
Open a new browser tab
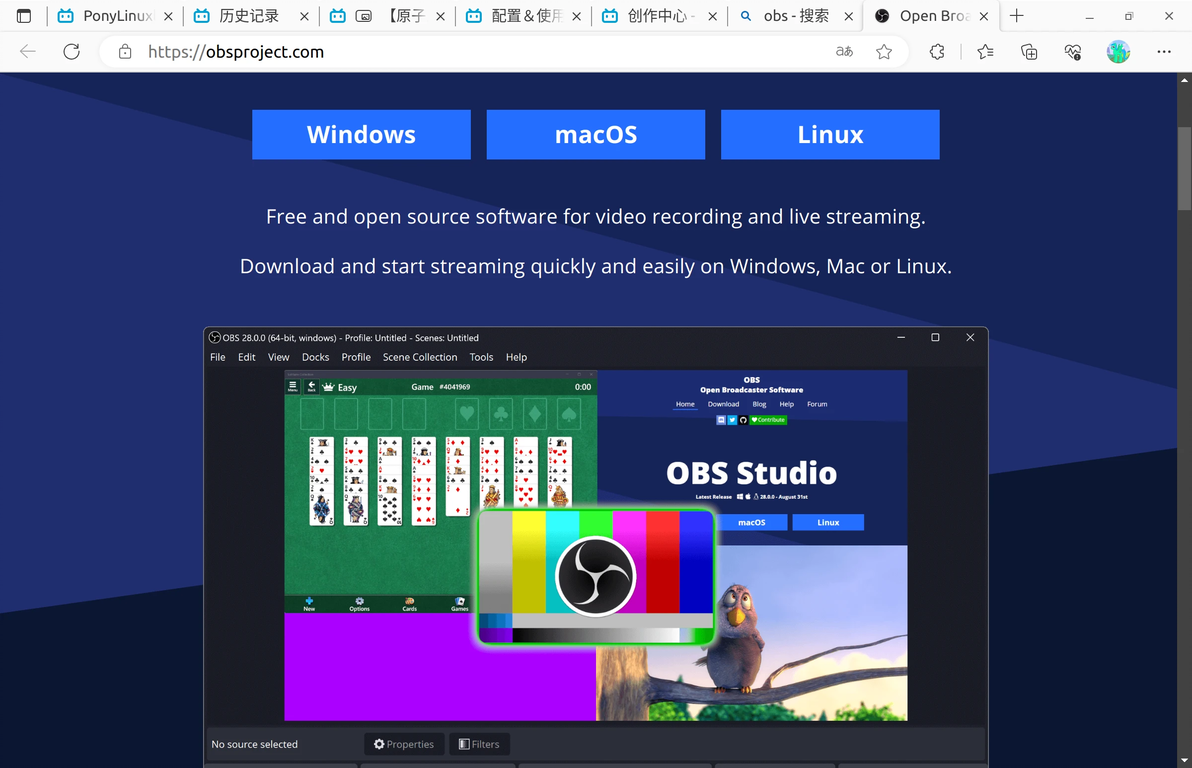pyautogui.click(x=1016, y=16)
